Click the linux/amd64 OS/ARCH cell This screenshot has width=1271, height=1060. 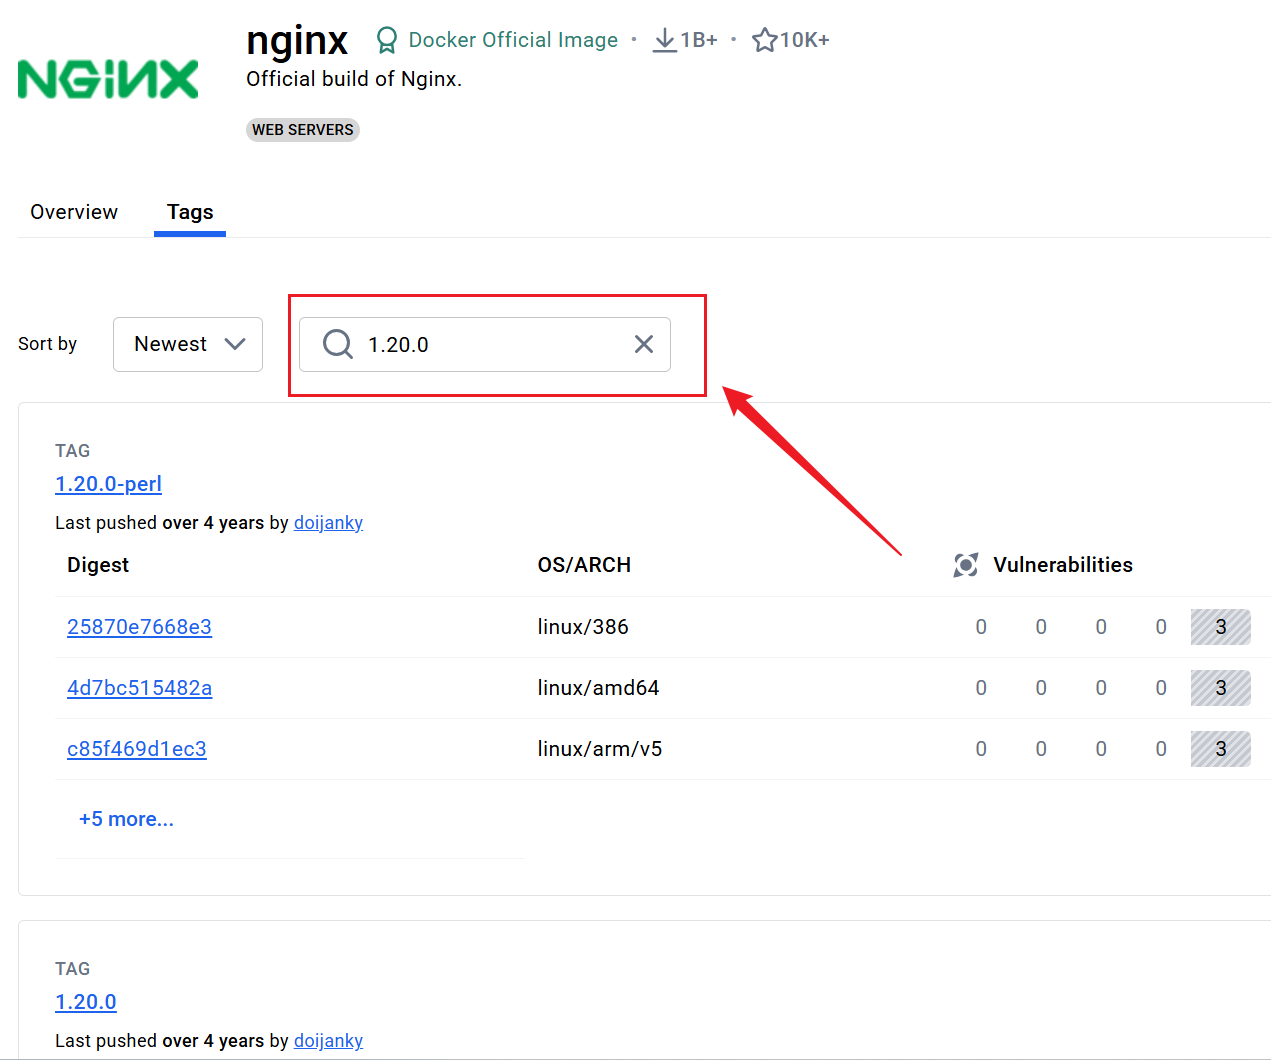(x=598, y=688)
